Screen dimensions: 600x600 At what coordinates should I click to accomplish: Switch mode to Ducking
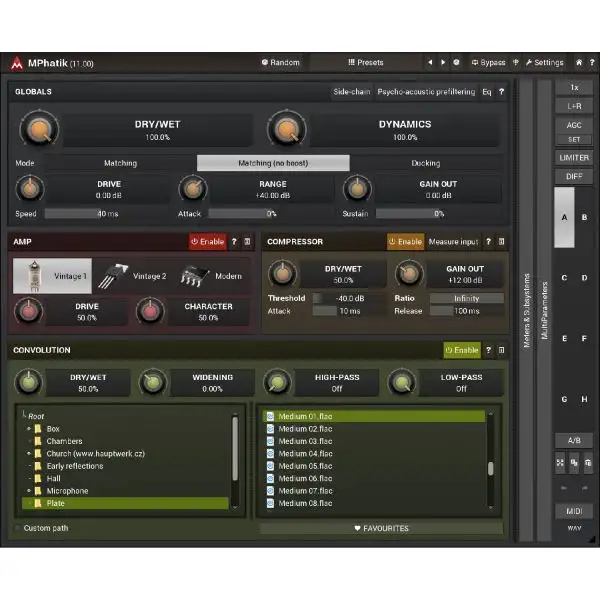point(425,163)
